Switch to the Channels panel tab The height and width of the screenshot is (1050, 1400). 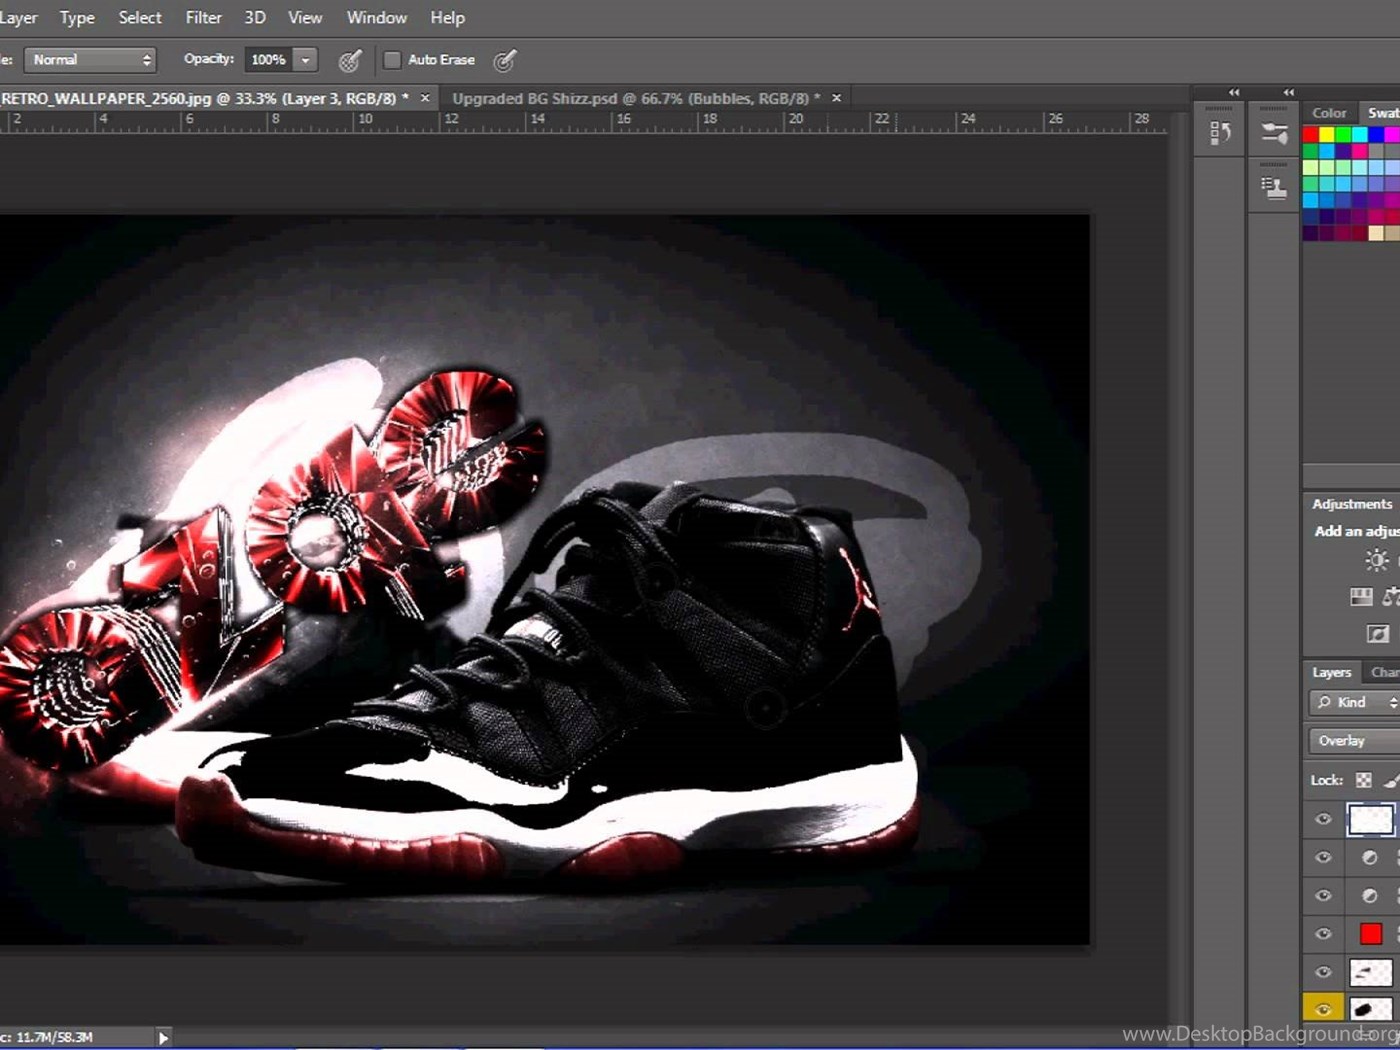click(1384, 672)
